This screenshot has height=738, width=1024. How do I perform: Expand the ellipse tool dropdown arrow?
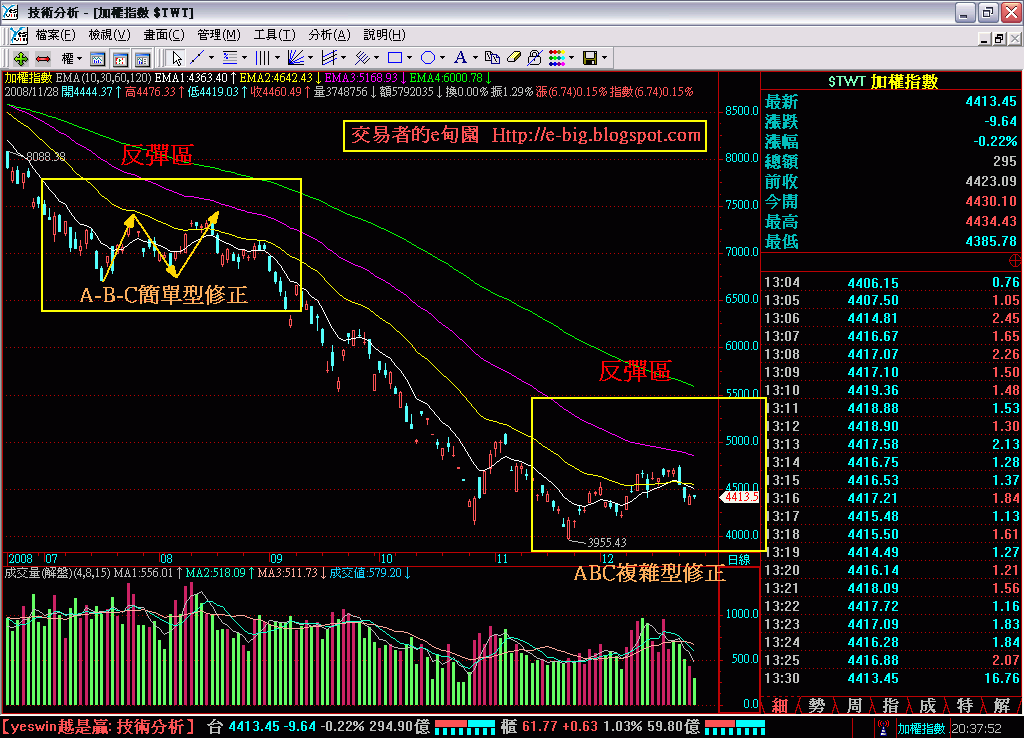click(442, 58)
